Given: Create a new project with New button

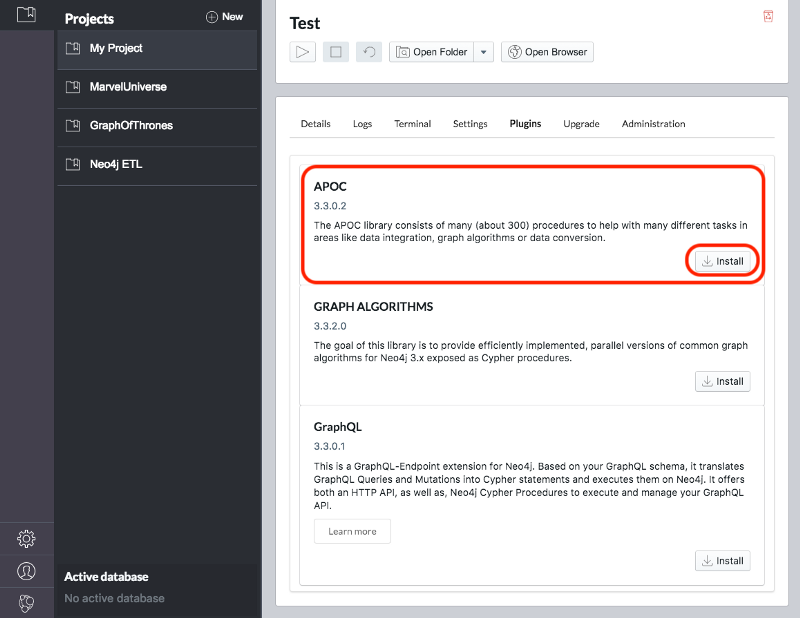Looking at the screenshot, I should tap(224, 17).
